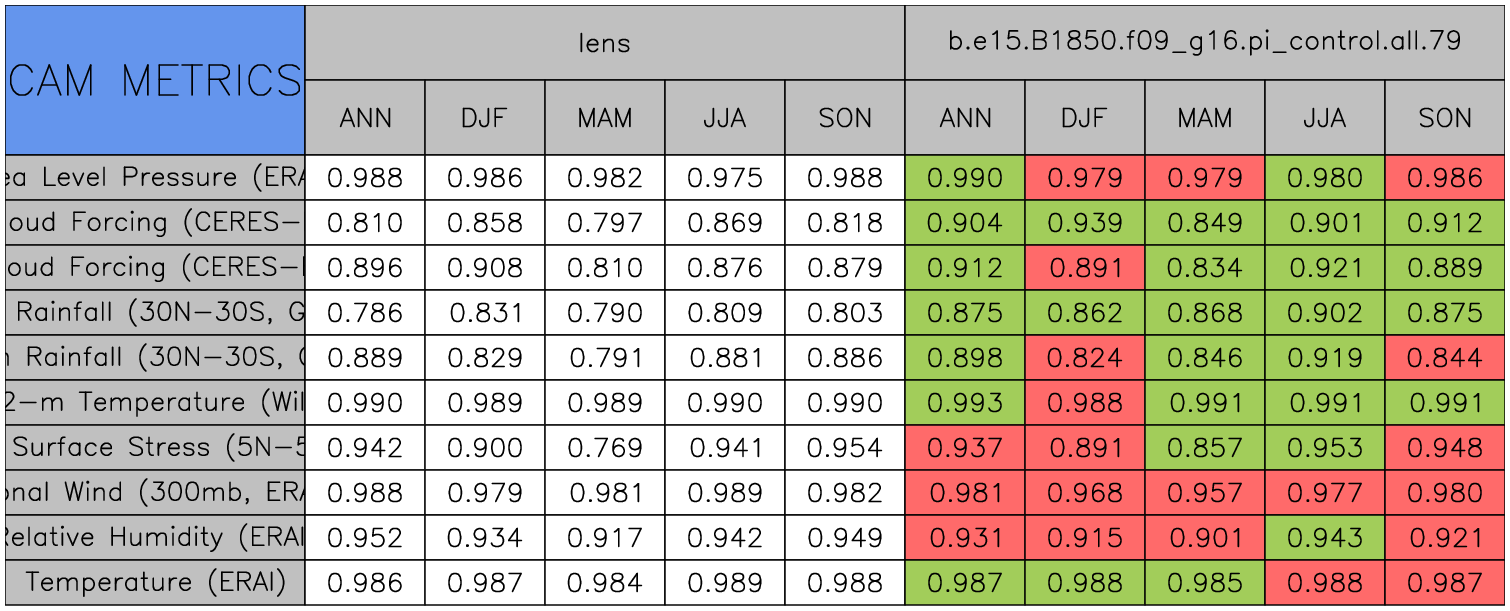Viewport: 1510px width, 611px height.
Task: Select the white 0.858 cell
Action: coord(485,223)
